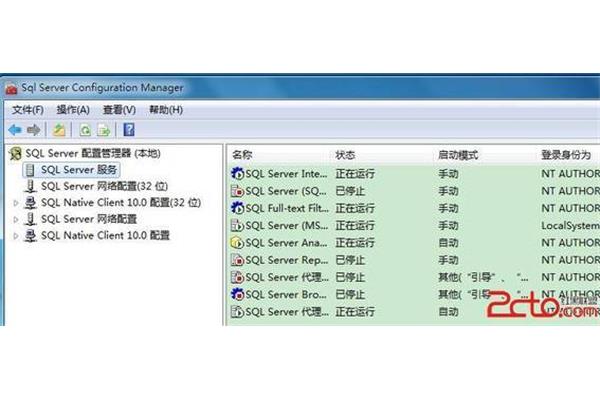This screenshot has height=400, width=600.
Task: Sort by the 启动模式 column header
Action: tap(458, 155)
